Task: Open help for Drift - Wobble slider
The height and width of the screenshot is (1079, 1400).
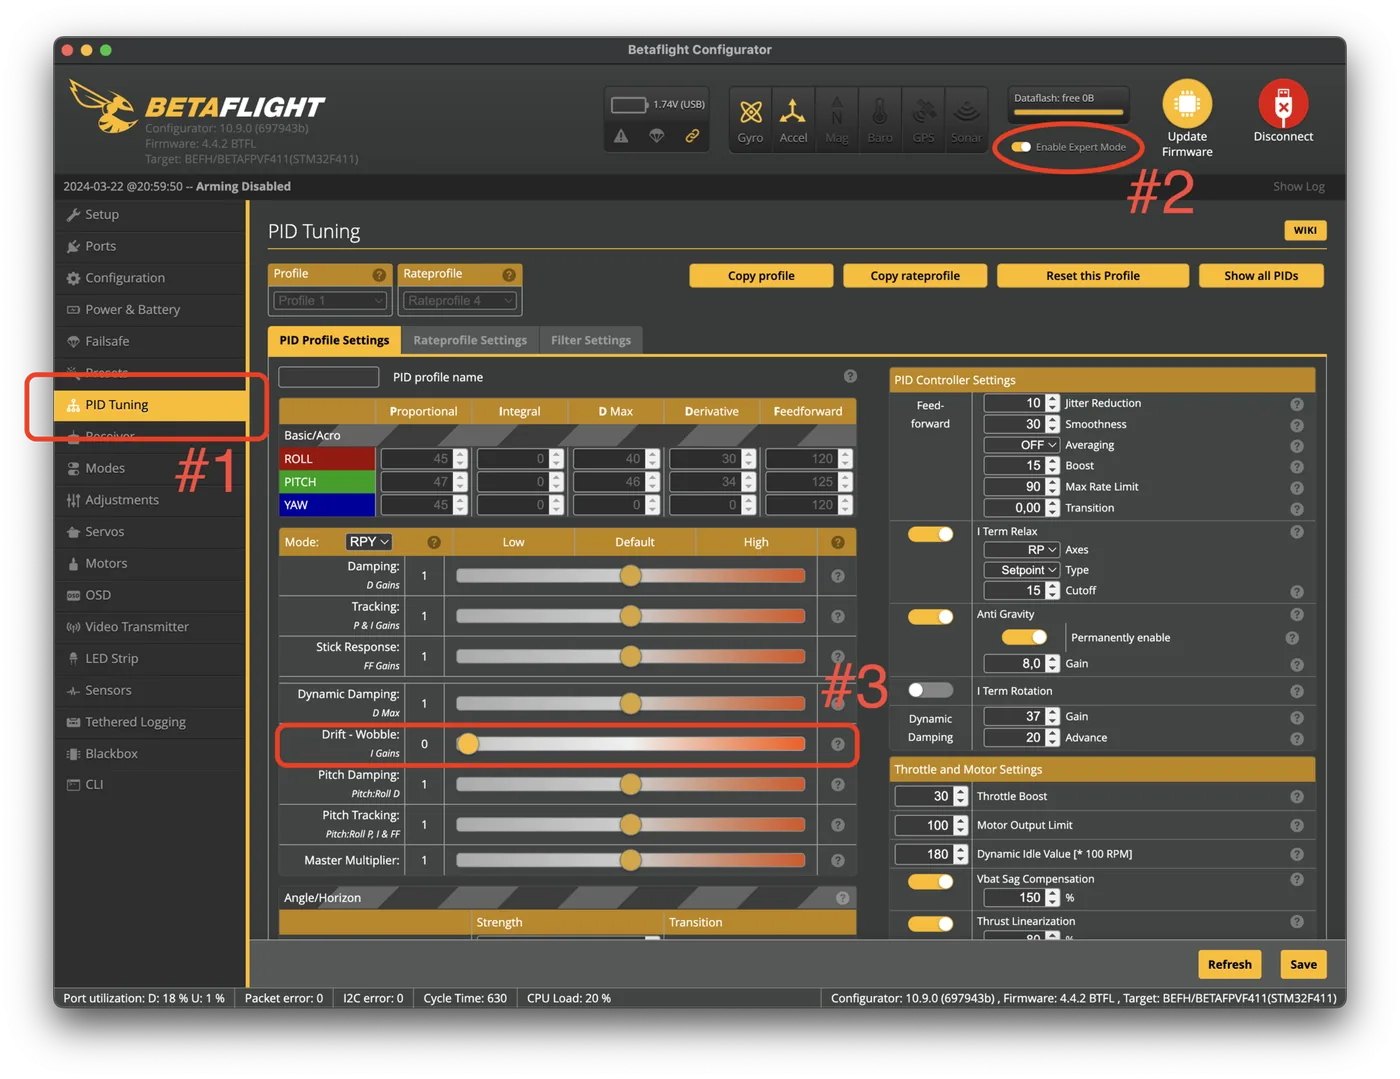Action: coord(838,744)
